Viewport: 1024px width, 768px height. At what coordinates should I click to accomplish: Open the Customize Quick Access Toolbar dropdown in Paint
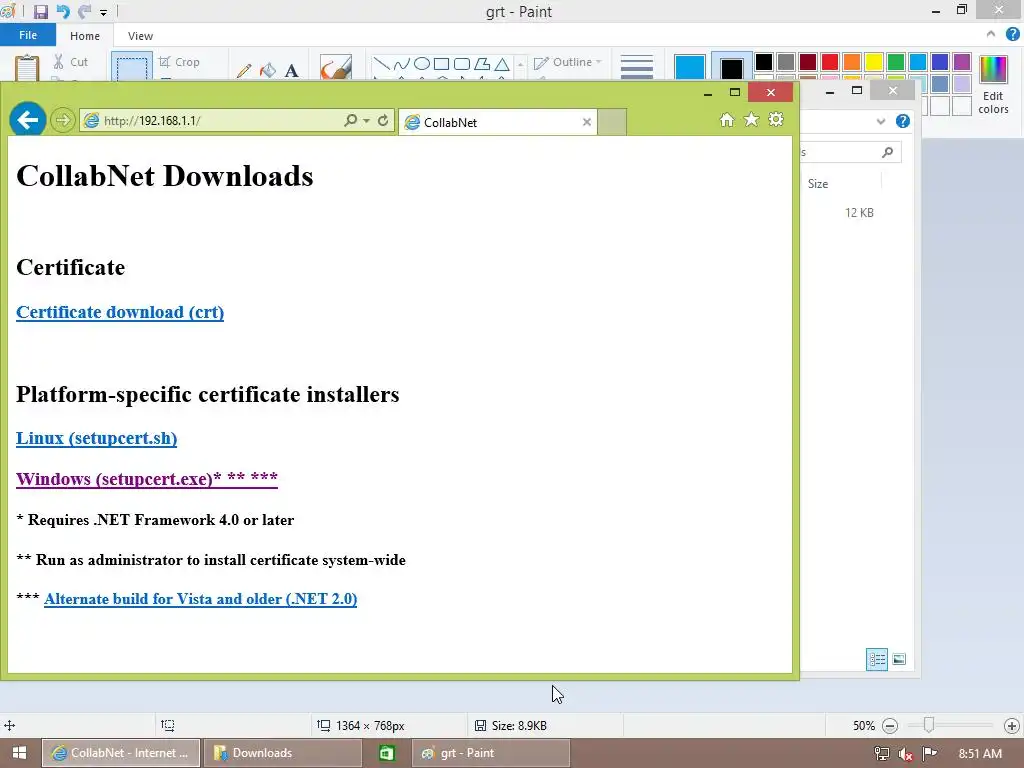click(x=103, y=12)
